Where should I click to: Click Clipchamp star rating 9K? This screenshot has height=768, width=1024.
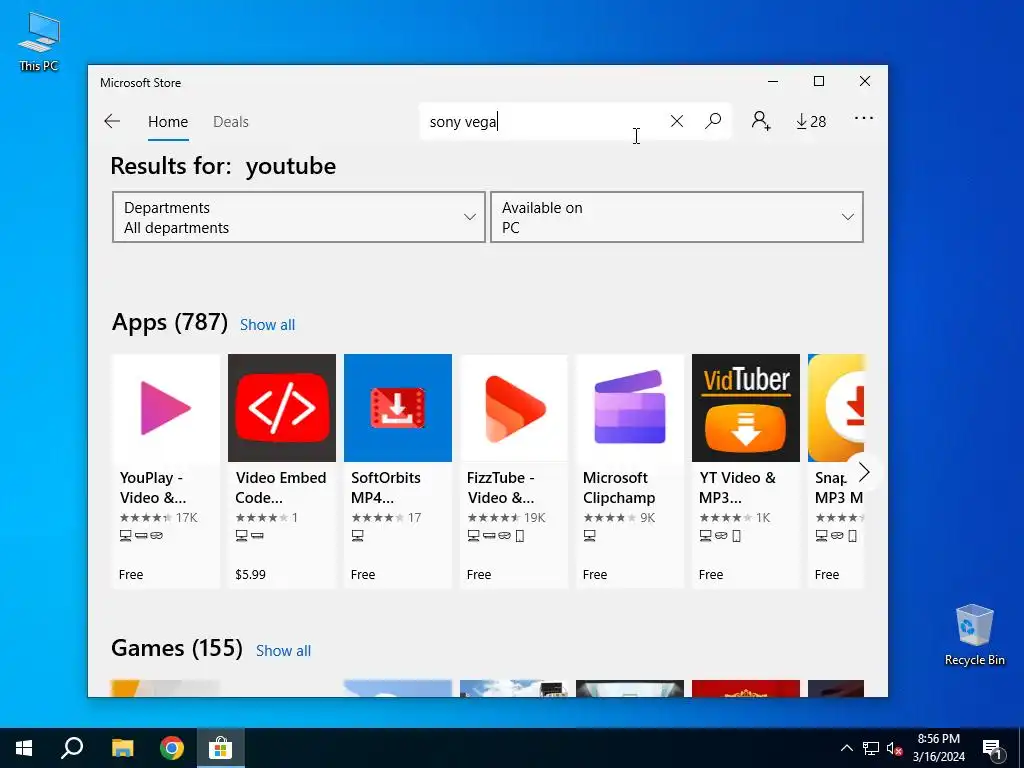point(619,518)
